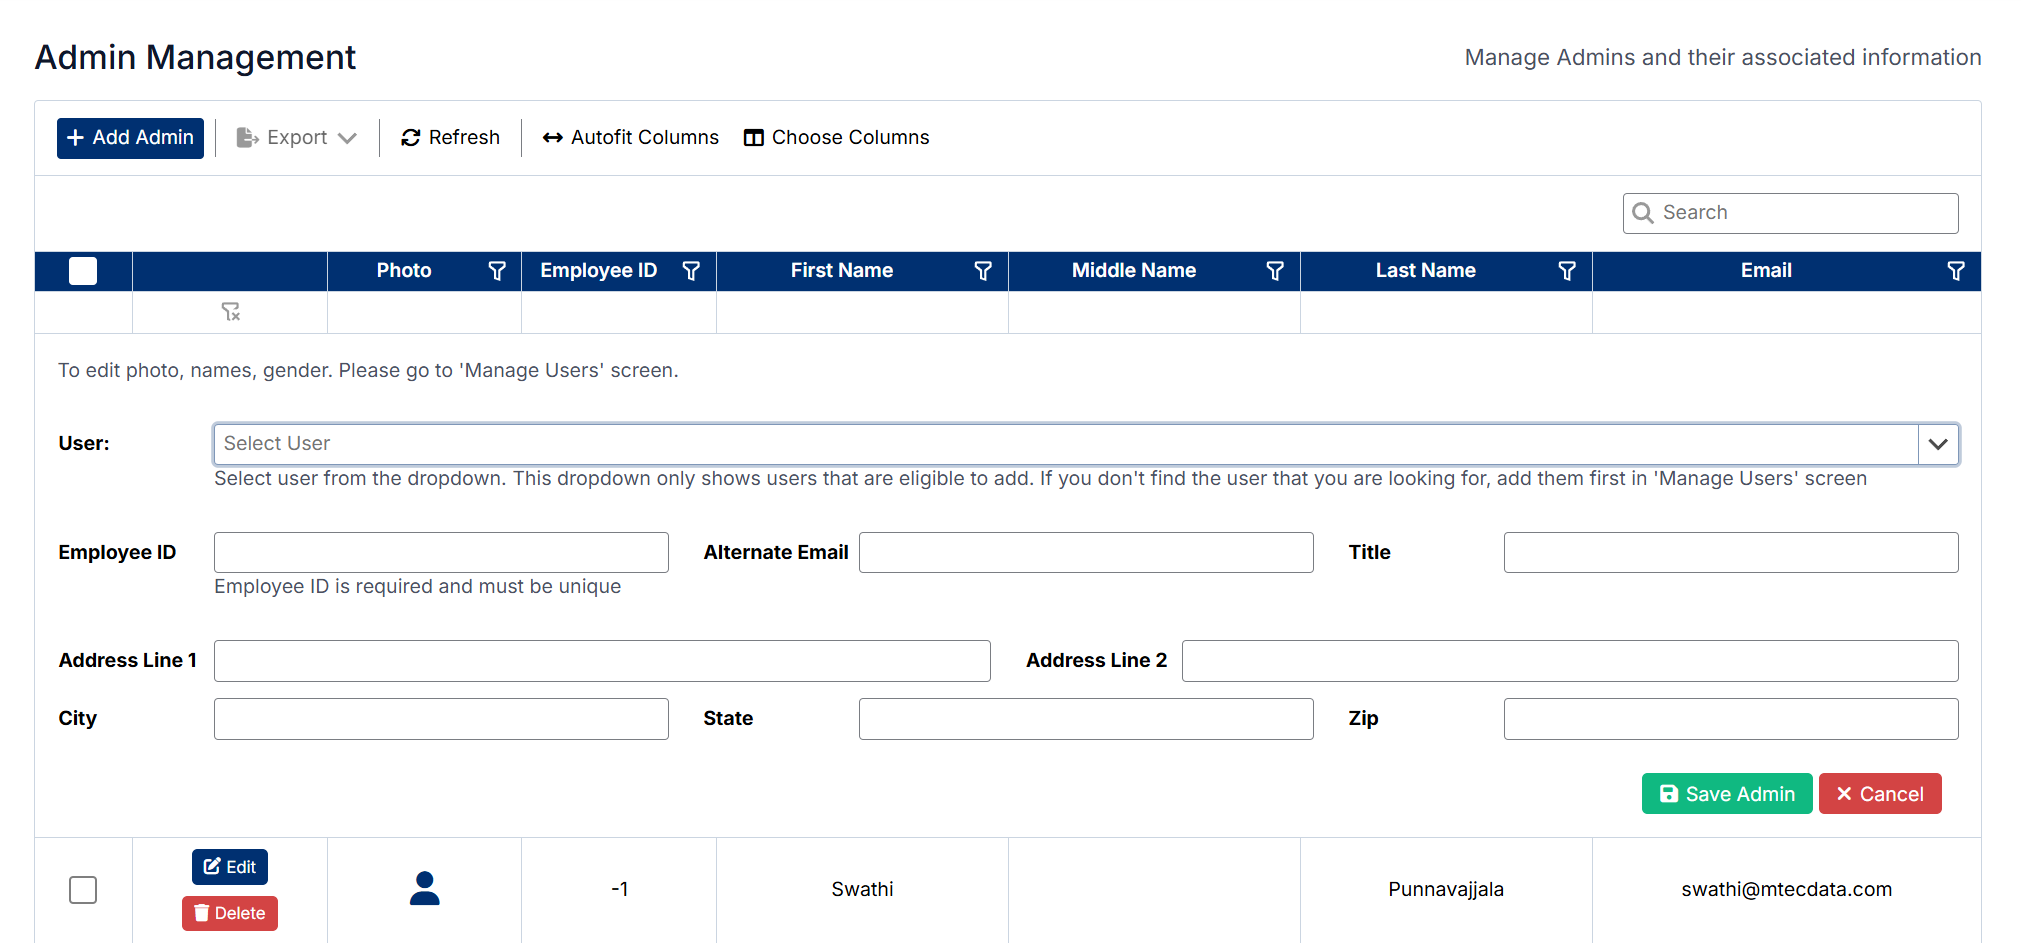Open Choose Columns from the toolbar
The width and height of the screenshot is (2021, 943).
[836, 138]
